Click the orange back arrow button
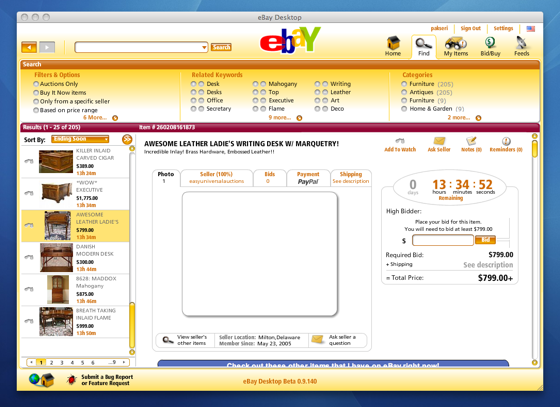The image size is (560, 407). (29, 47)
